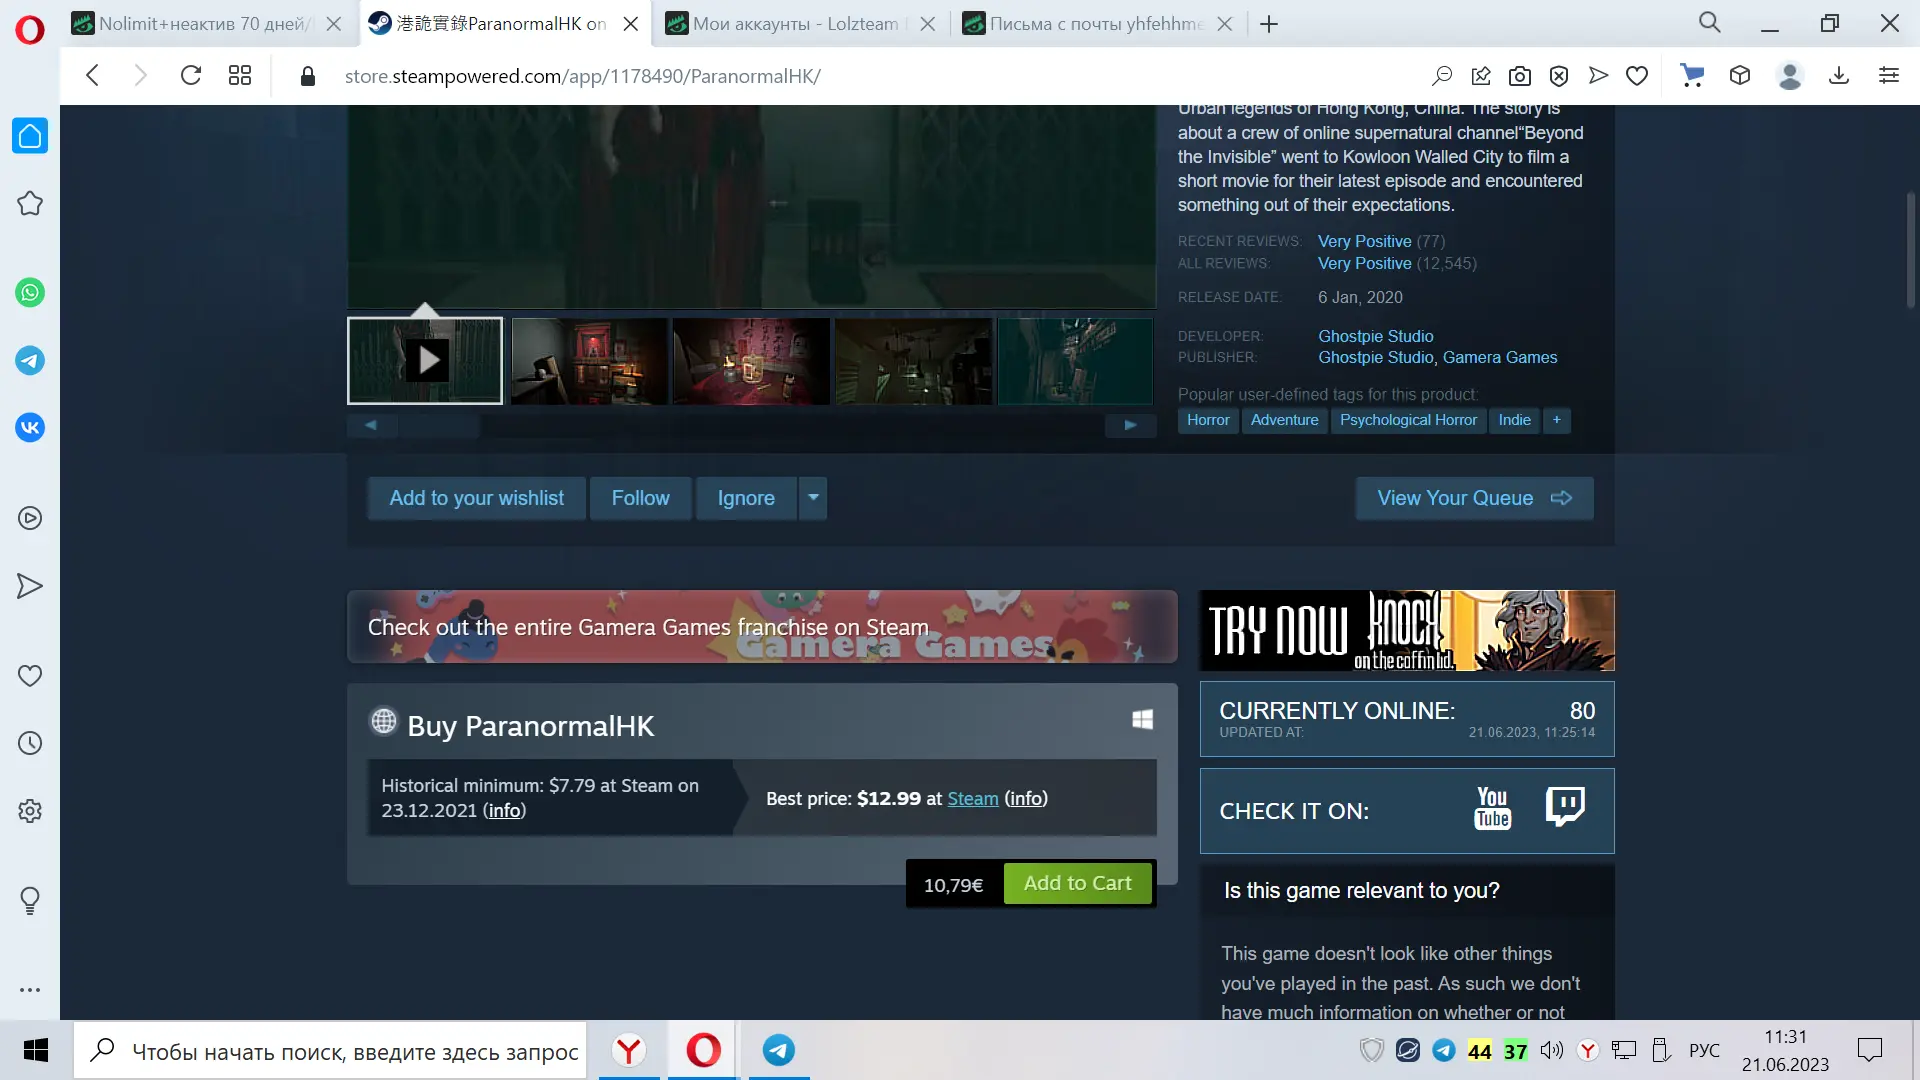
Task: Open the YouTube icon for ParanormalHK
Action: coord(1492,808)
